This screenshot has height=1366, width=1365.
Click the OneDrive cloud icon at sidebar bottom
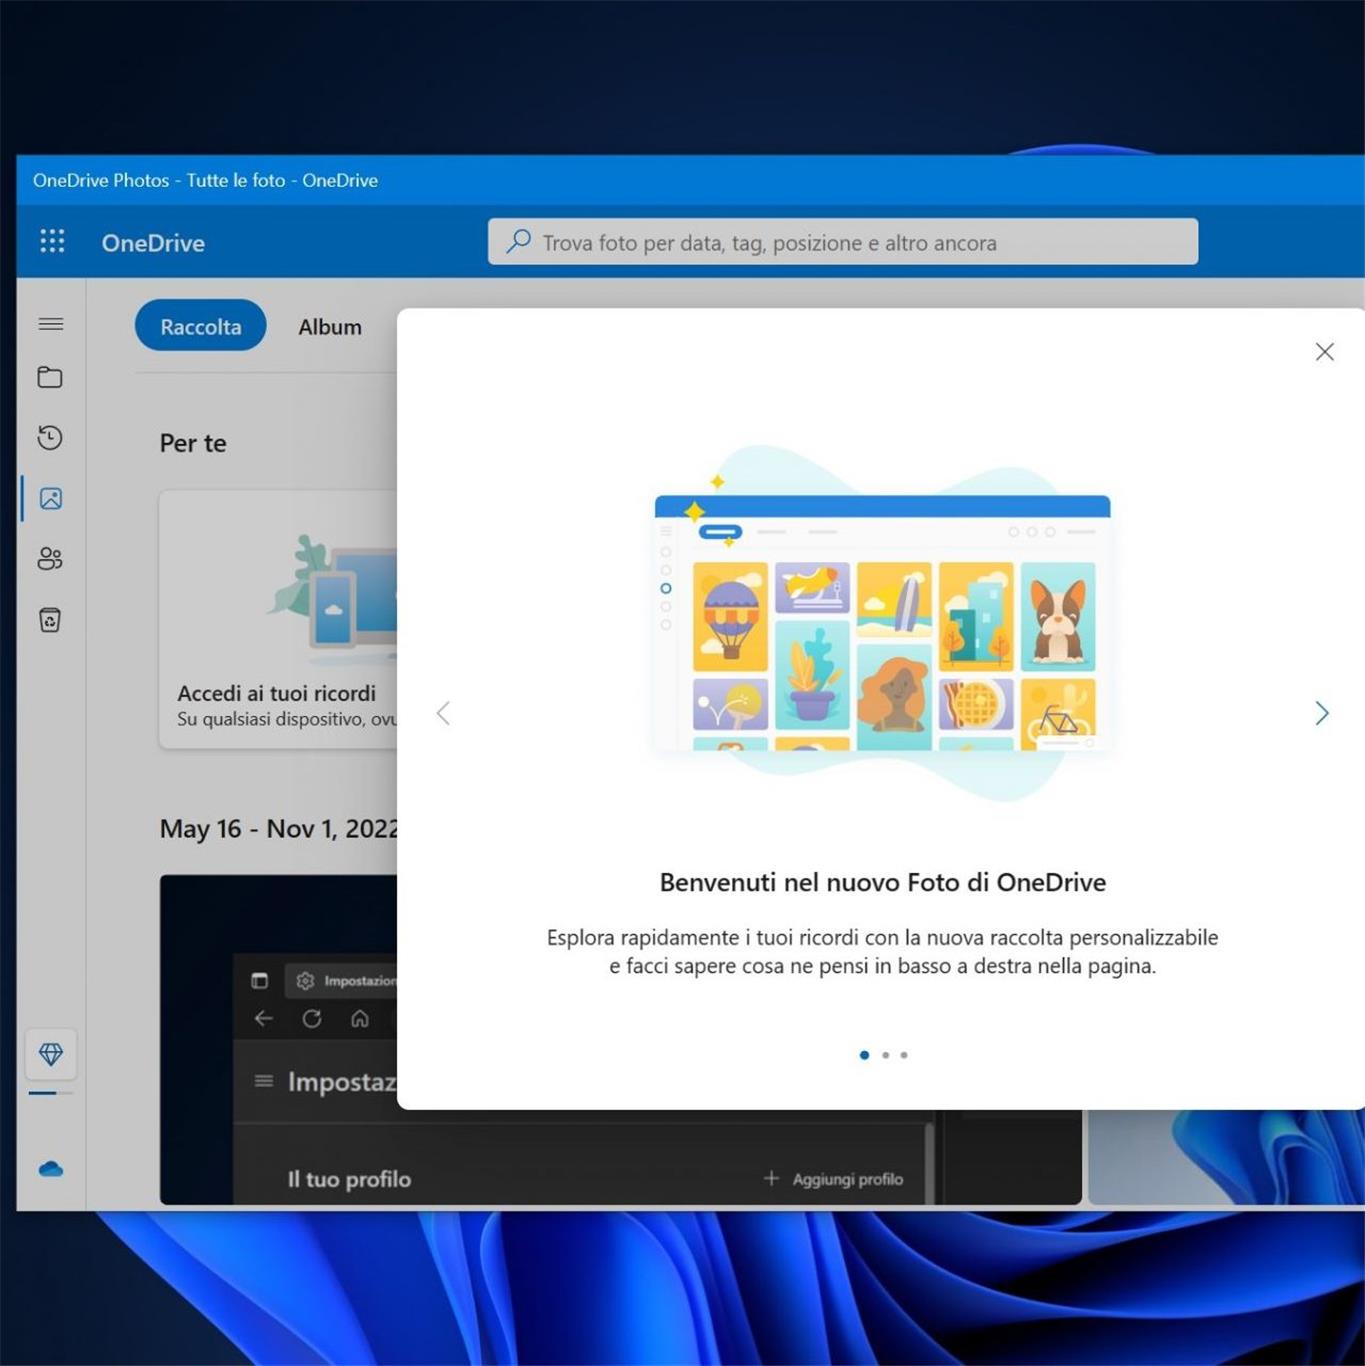pyautogui.click(x=51, y=1169)
